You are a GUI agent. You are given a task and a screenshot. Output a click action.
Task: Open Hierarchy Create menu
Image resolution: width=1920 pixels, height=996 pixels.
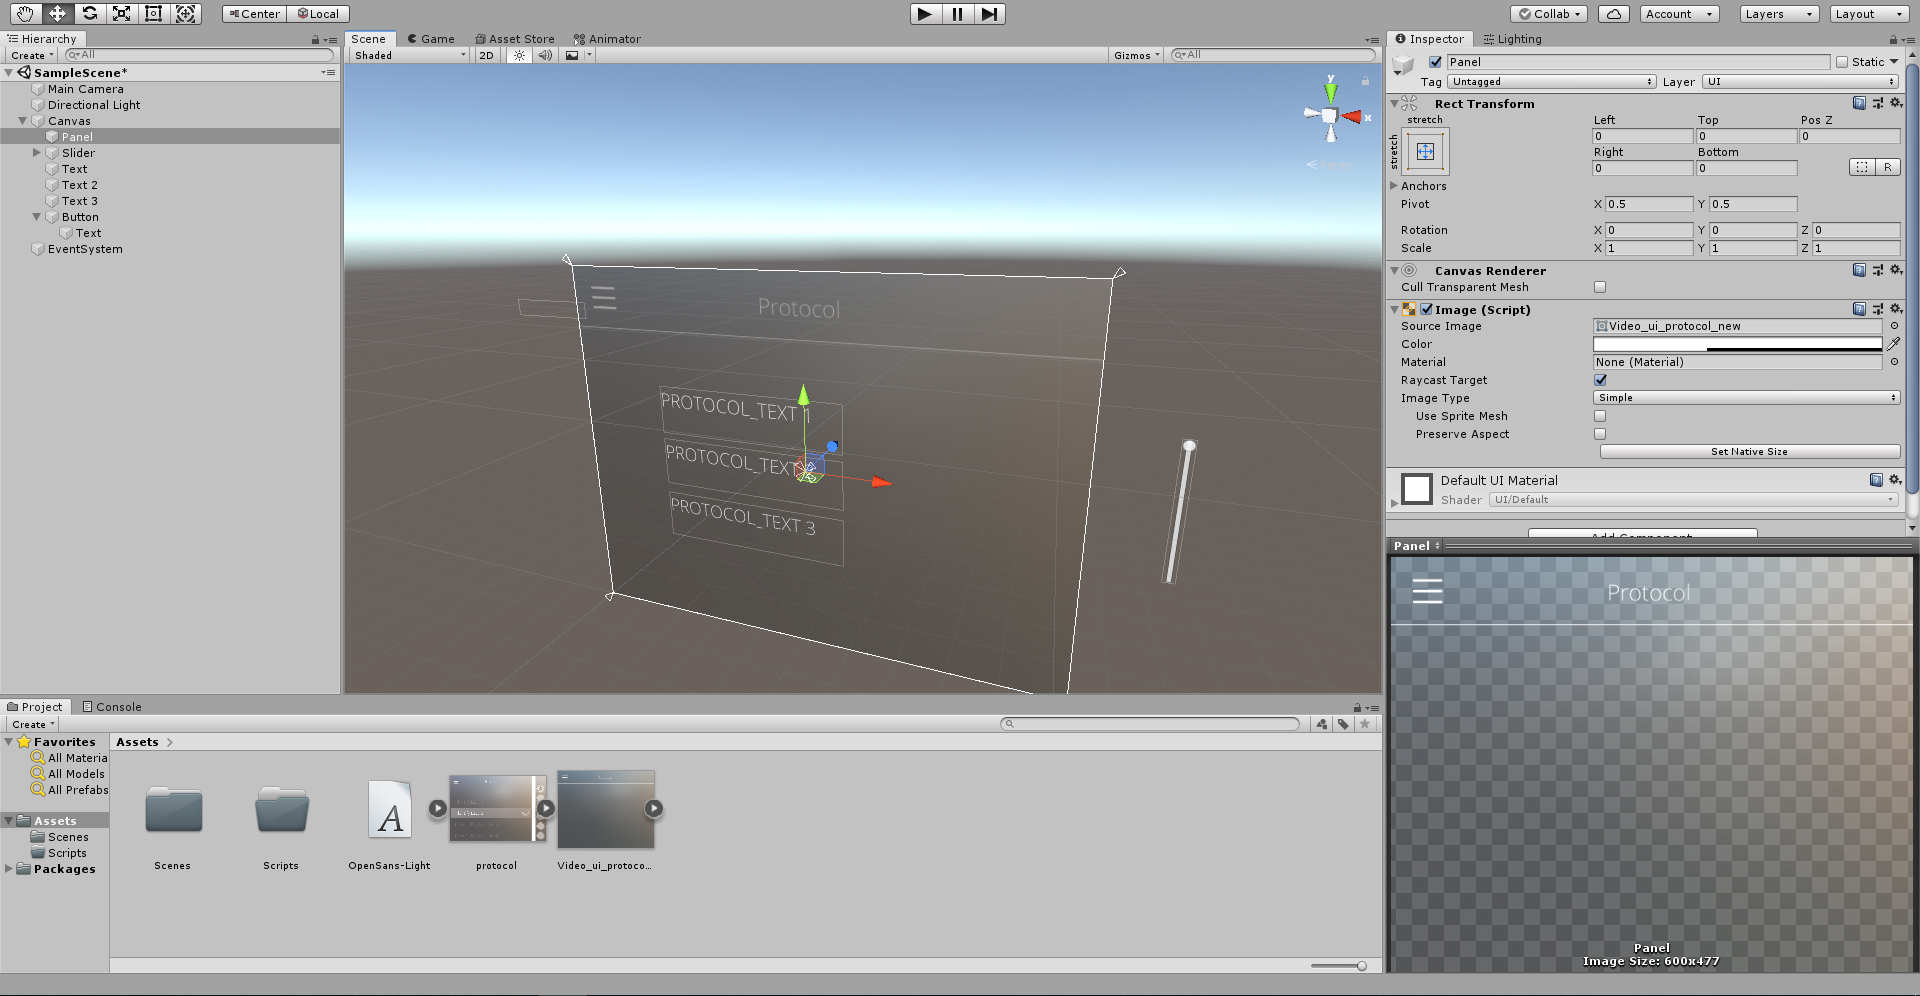[x=32, y=56]
